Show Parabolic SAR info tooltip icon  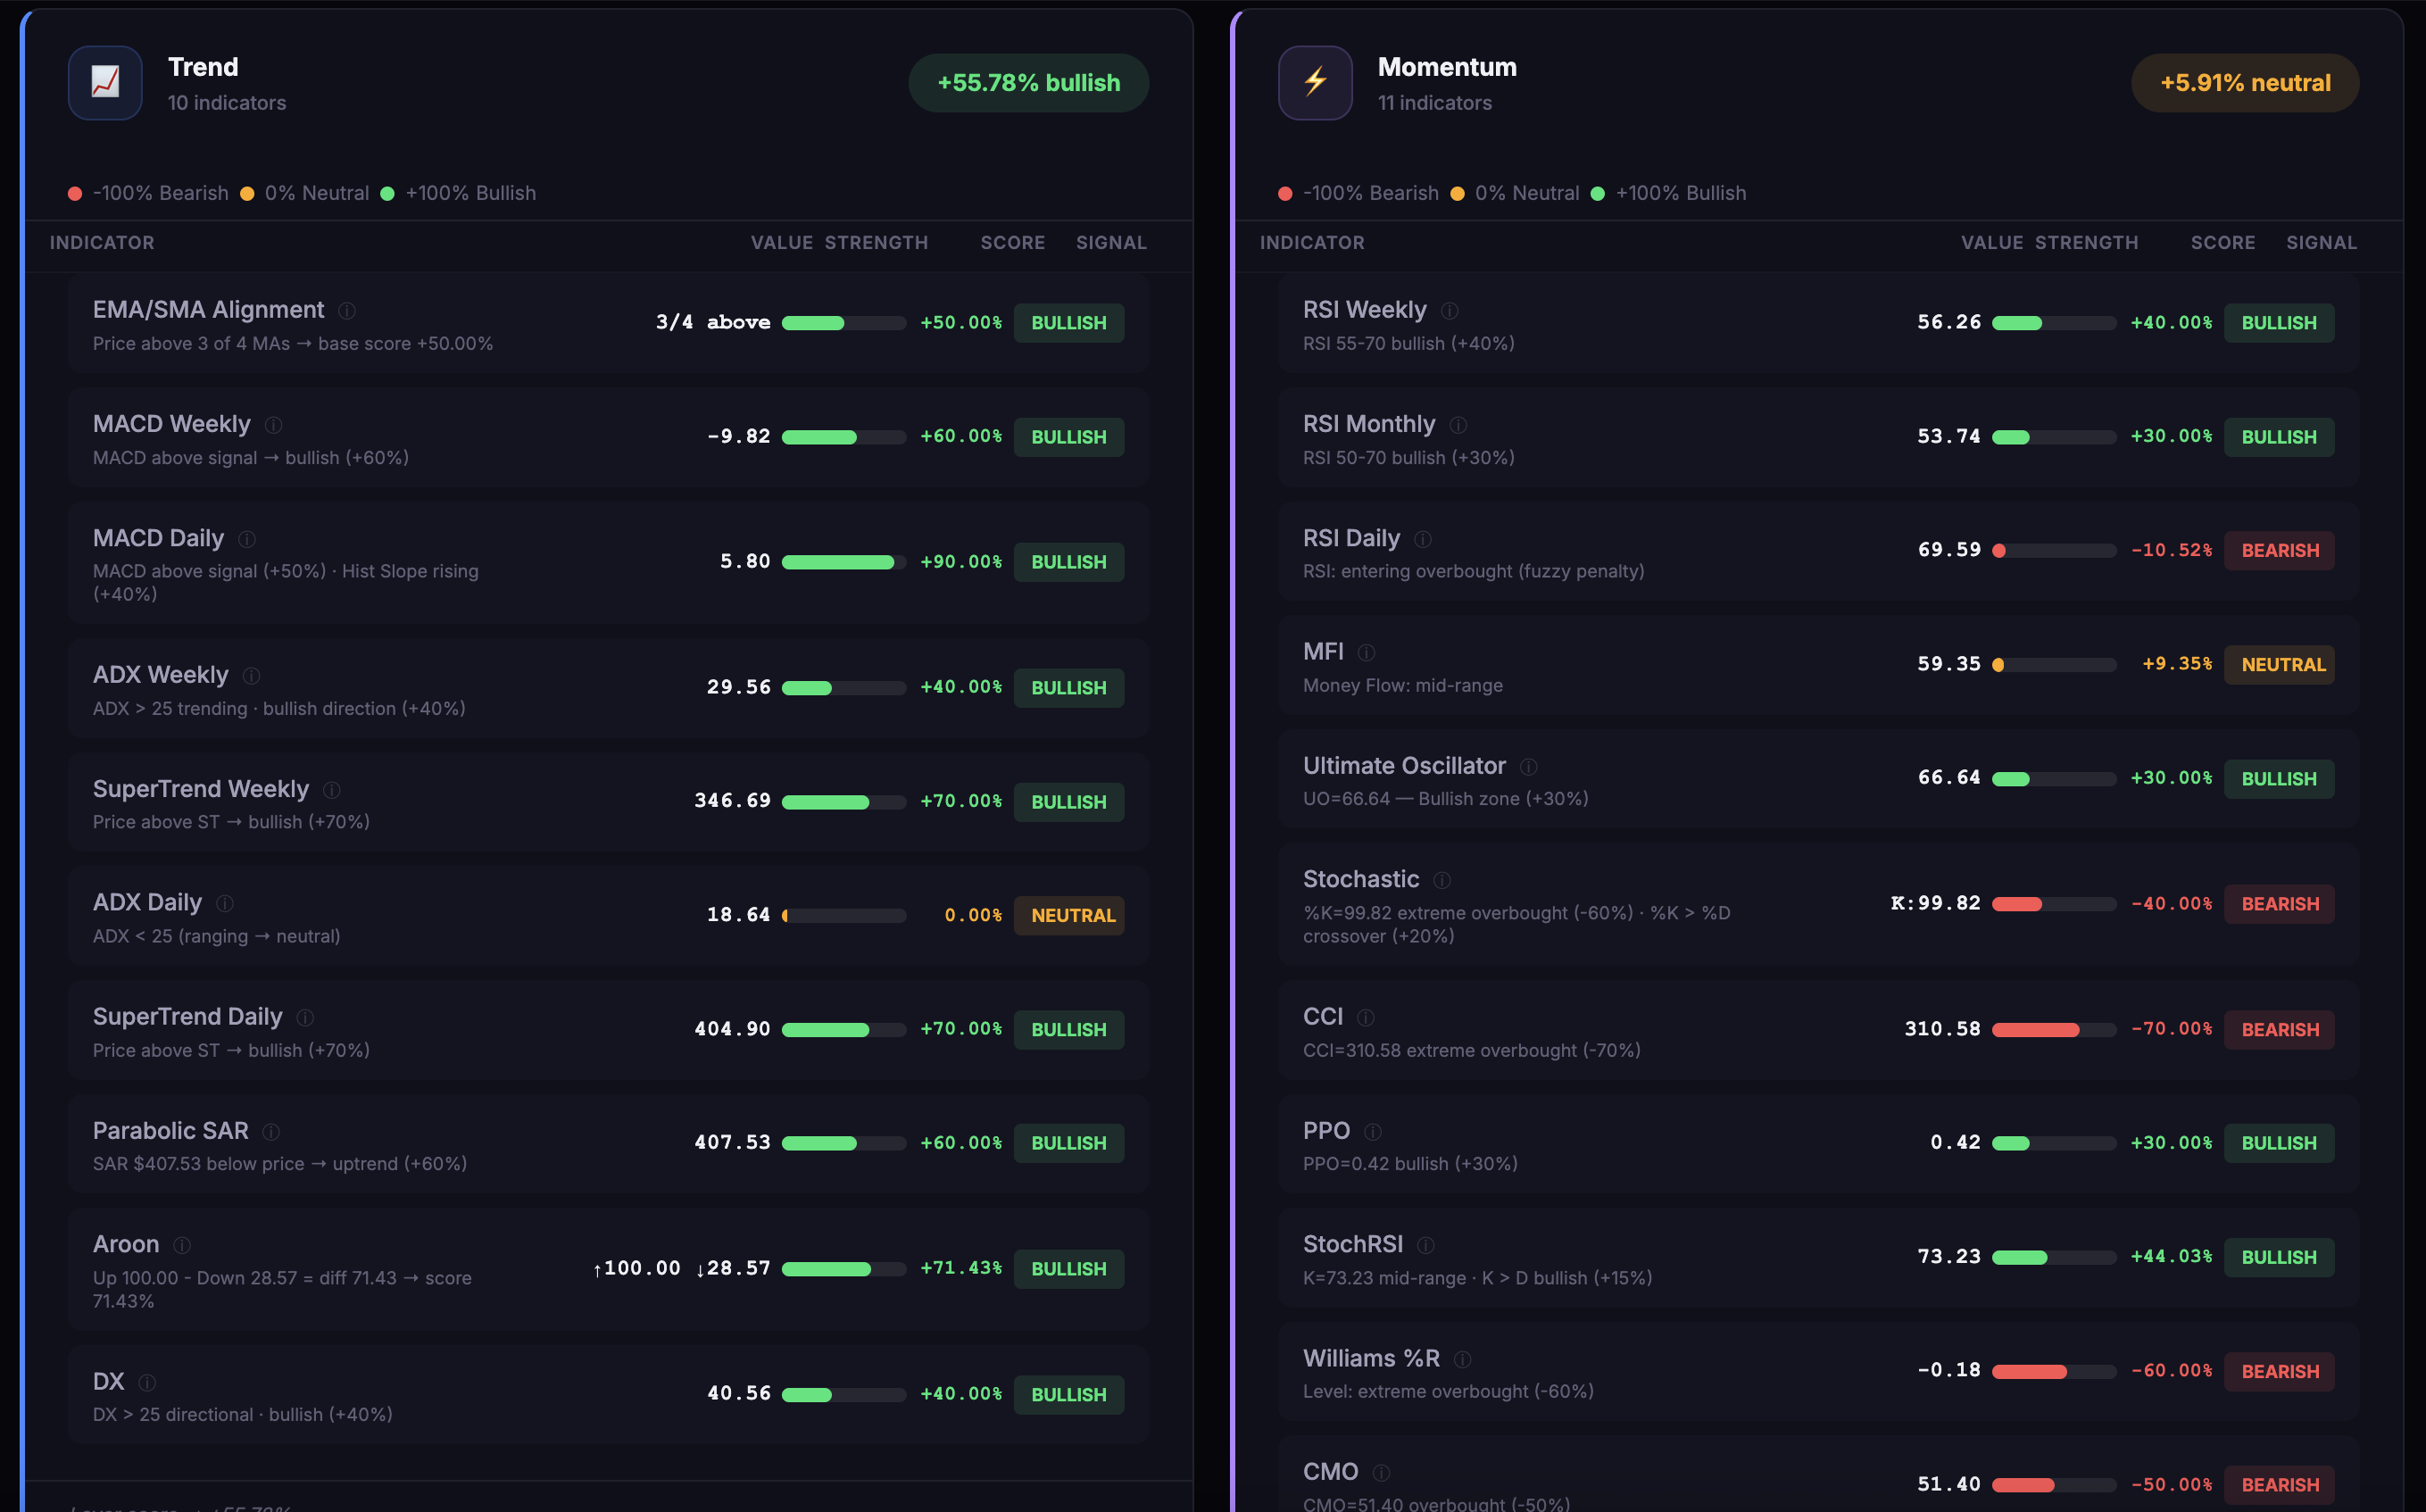[271, 1131]
